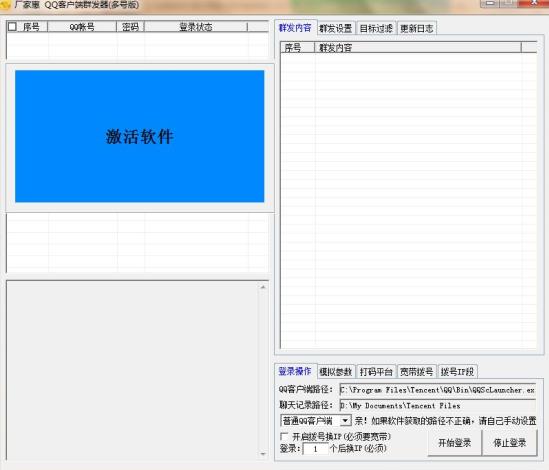549x470 pixels.
Task: Select the 登录操作 tab
Action: point(295,371)
